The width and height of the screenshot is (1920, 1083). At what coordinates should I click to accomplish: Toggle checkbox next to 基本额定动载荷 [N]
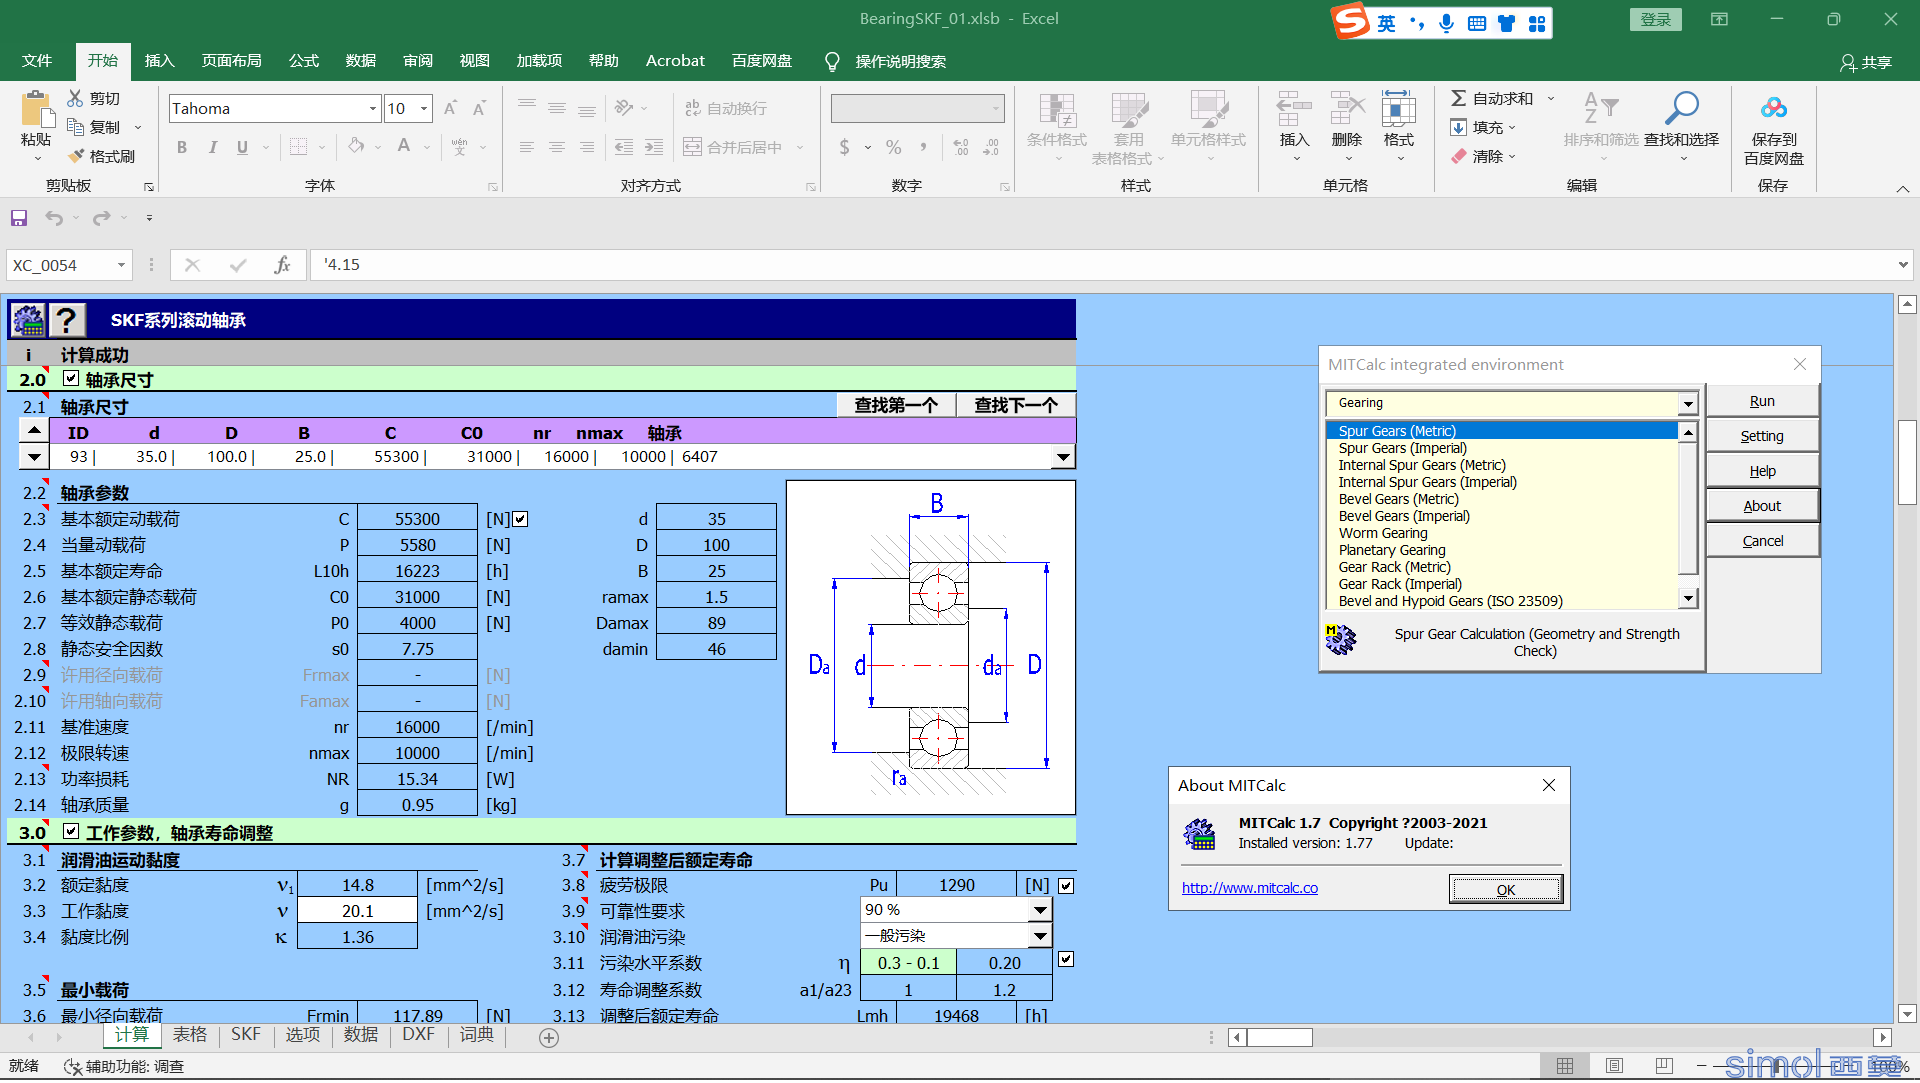(x=520, y=519)
